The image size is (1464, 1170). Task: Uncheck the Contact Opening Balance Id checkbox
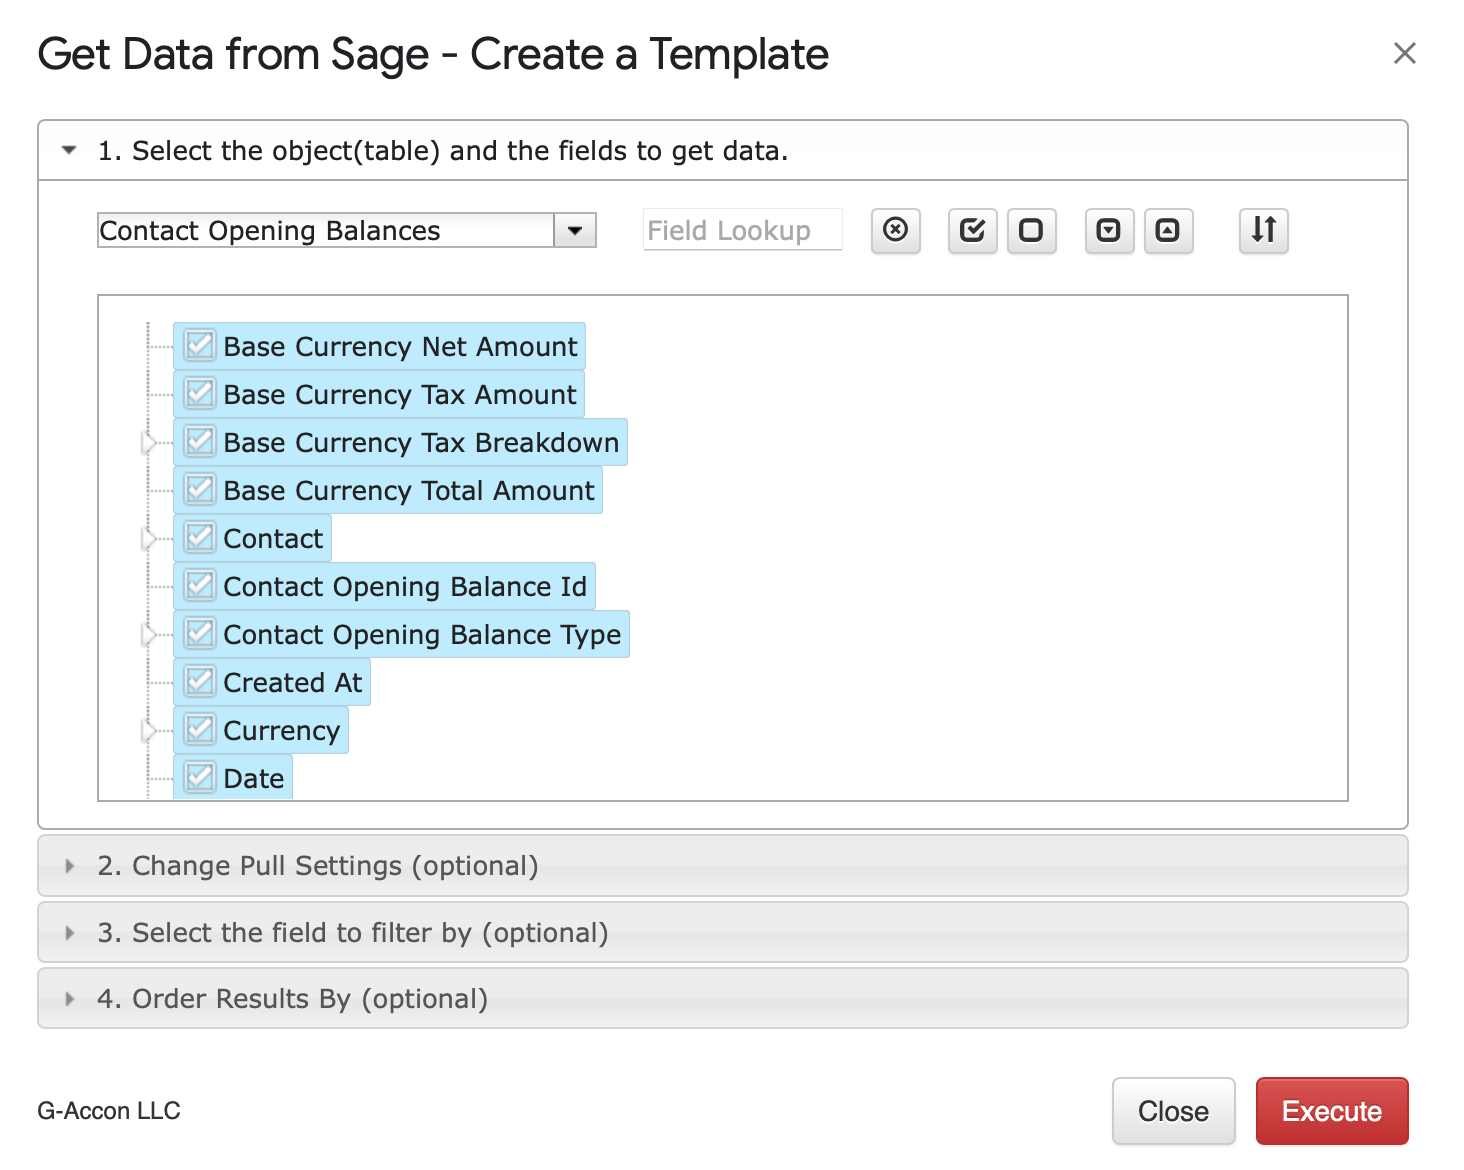coord(199,585)
